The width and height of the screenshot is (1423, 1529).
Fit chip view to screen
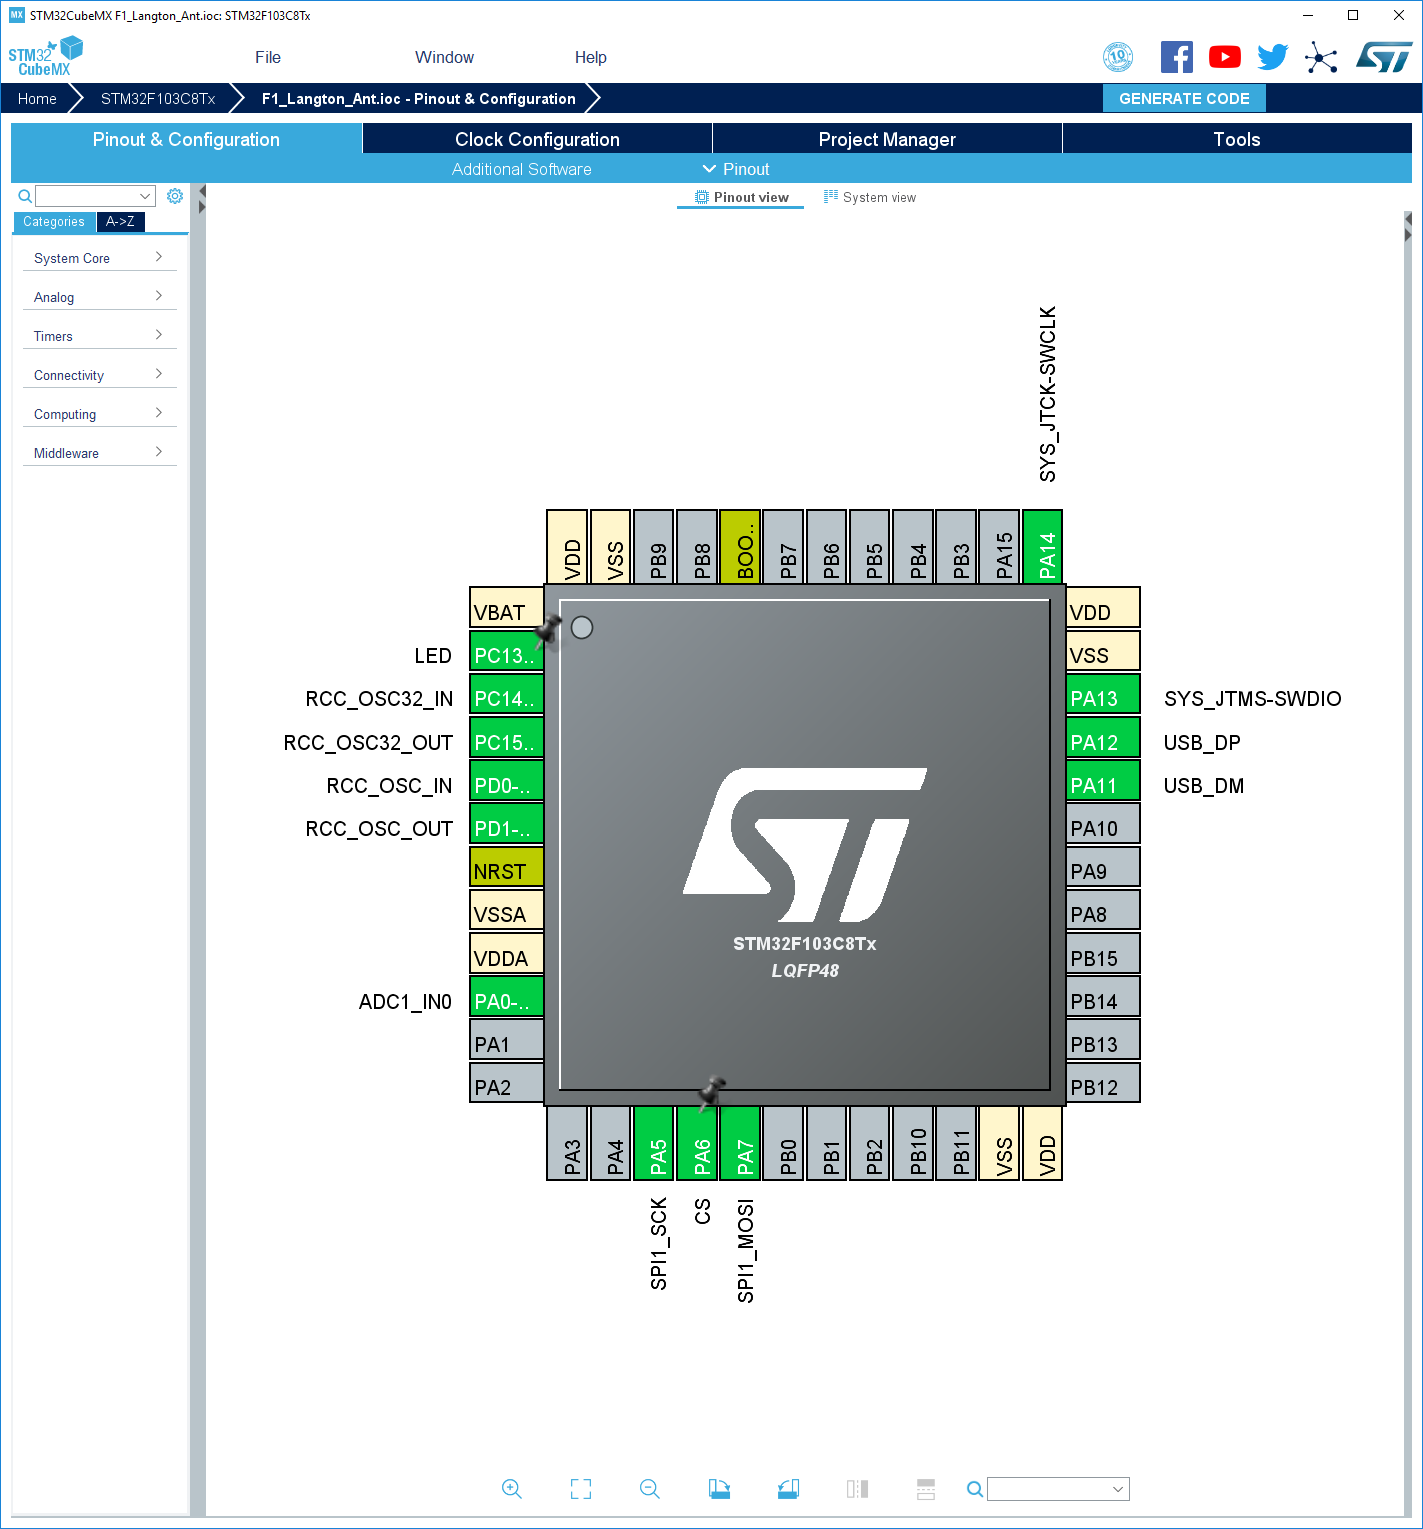coord(581,1489)
